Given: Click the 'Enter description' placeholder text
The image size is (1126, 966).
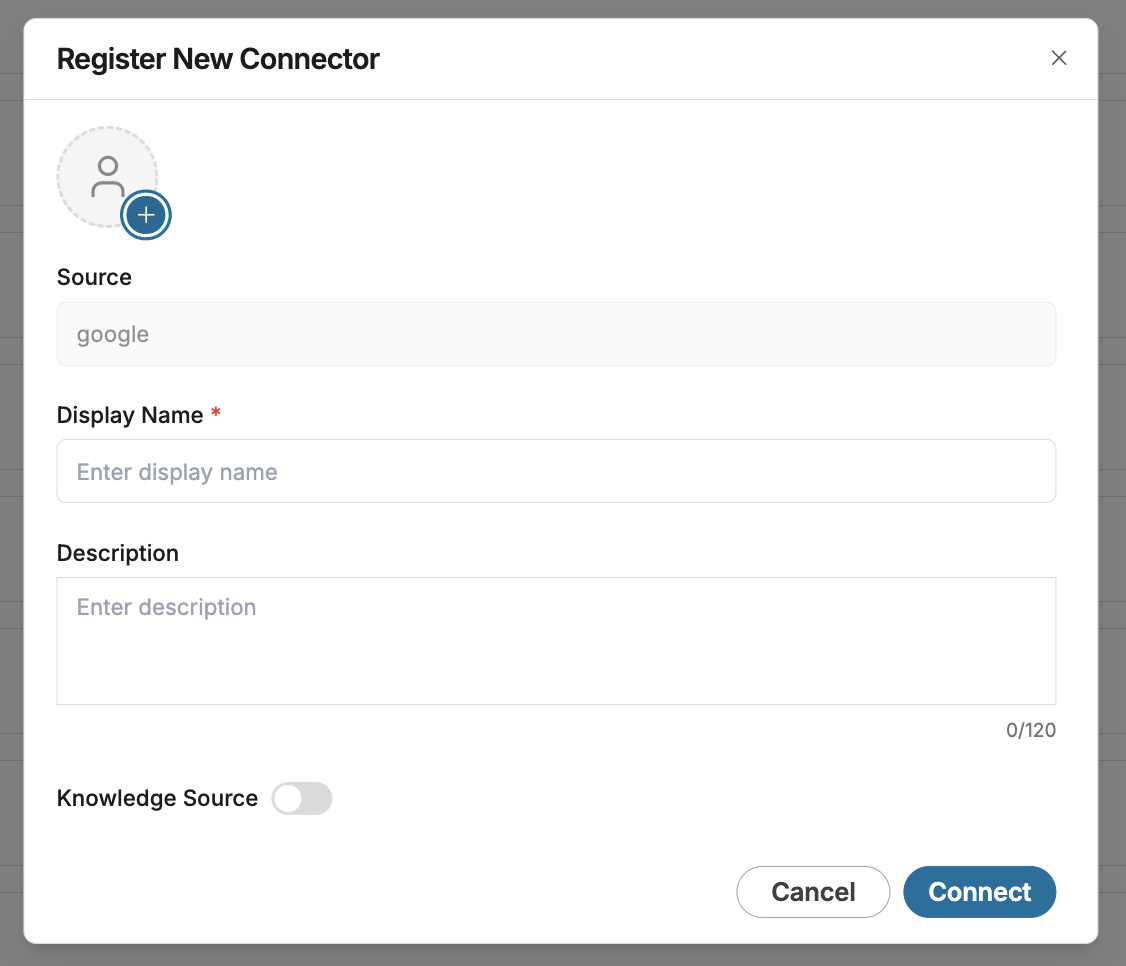Looking at the screenshot, I should click(x=166, y=607).
